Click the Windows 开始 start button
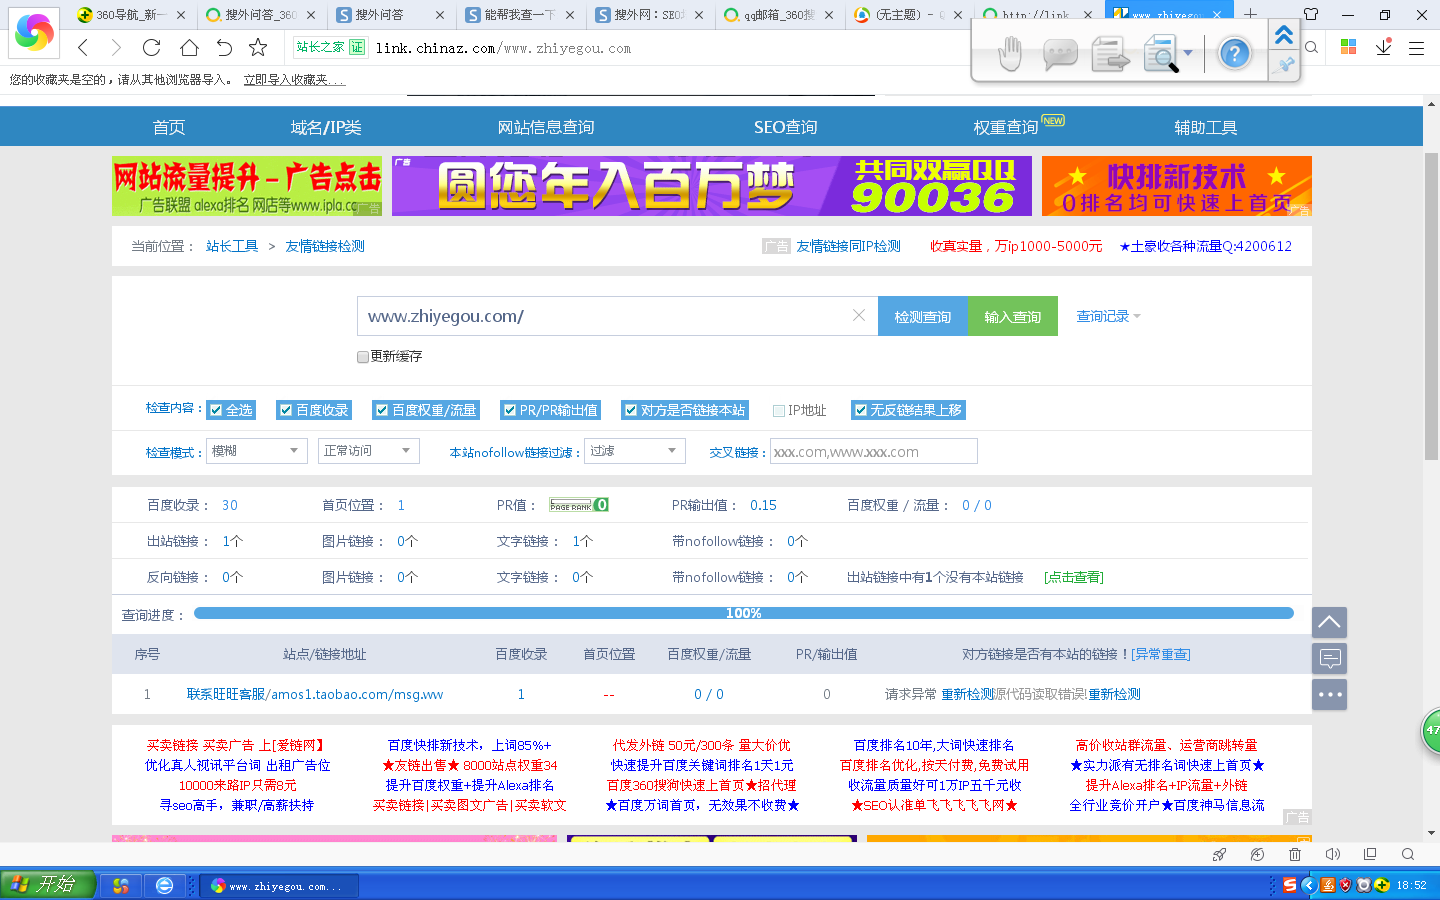 click(48, 885)
